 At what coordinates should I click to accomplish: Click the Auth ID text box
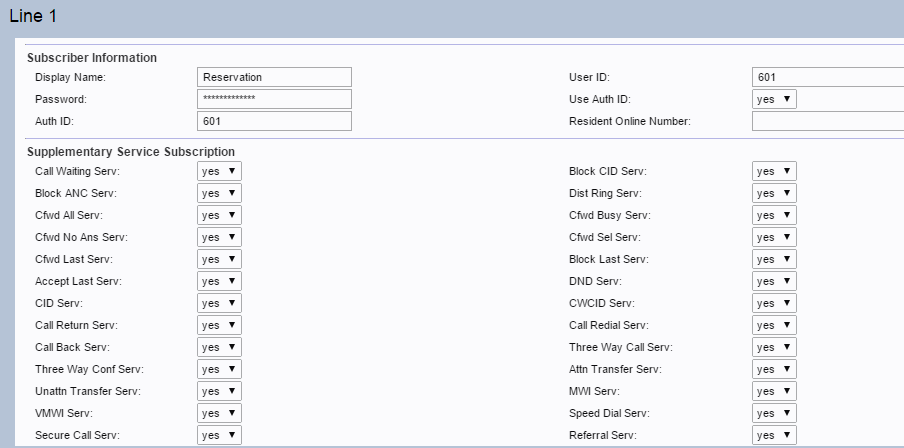(x=275, y=121)
